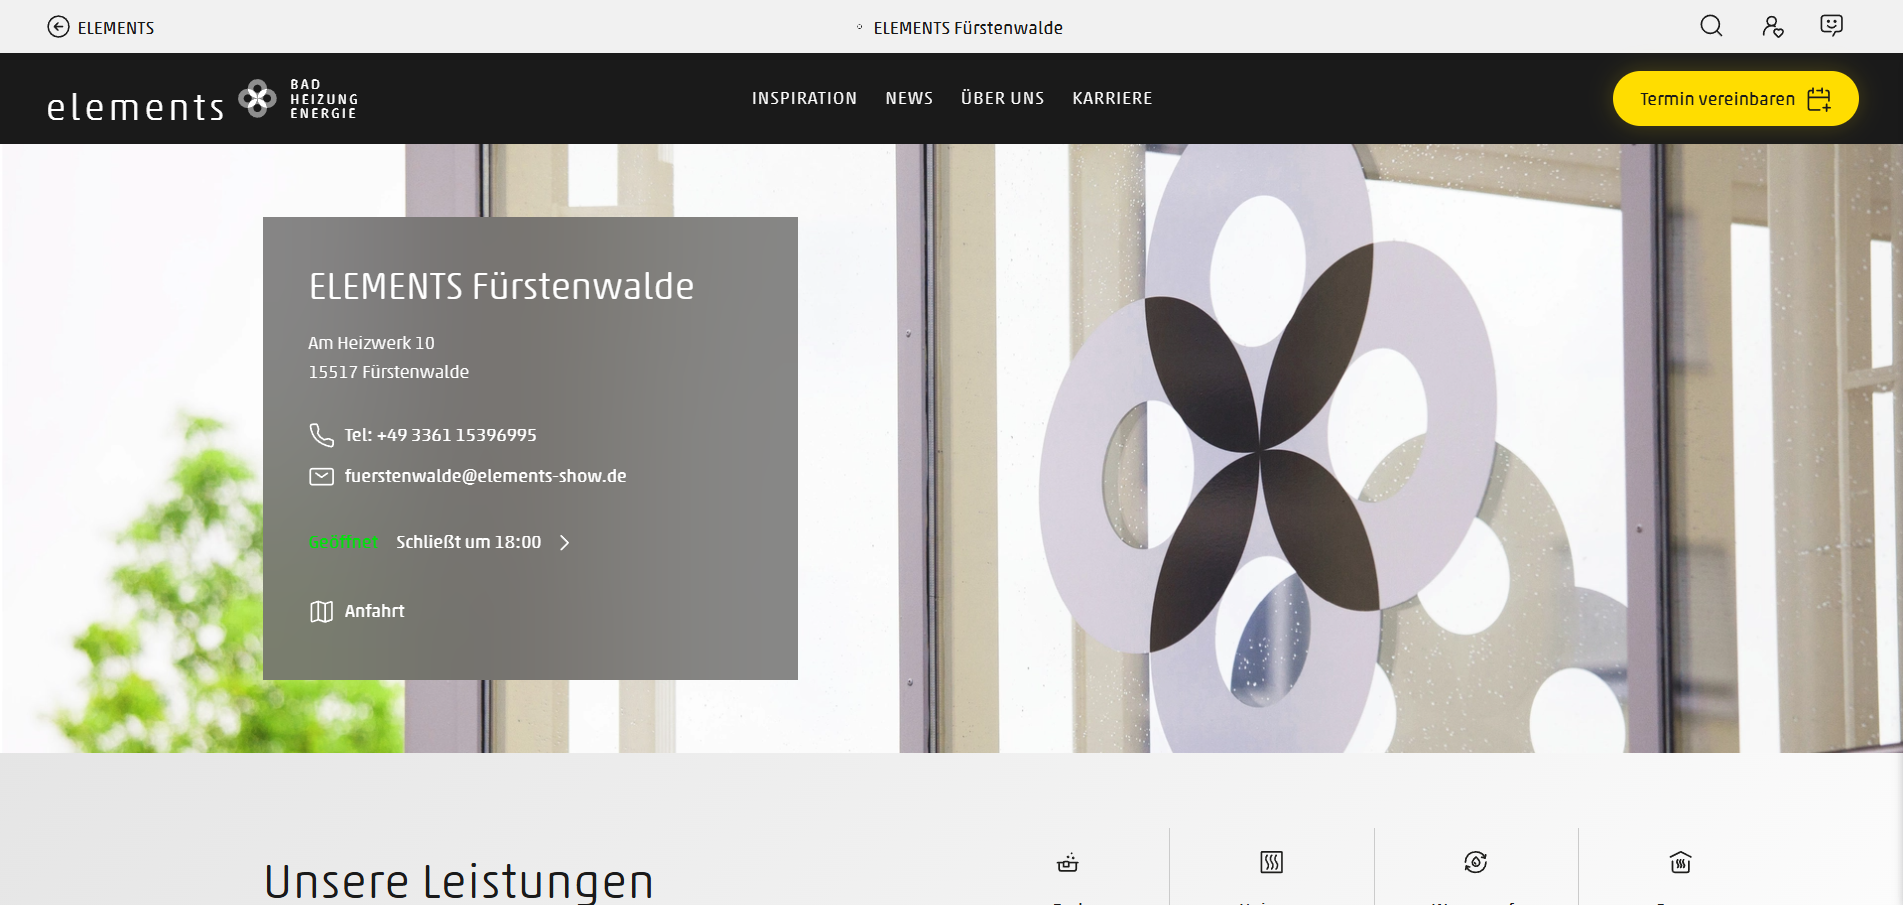Image resolution: width=1903 pixels, height=905 pixels.
Task: Click the elements logo in header
Action: (x=202, y=100)
